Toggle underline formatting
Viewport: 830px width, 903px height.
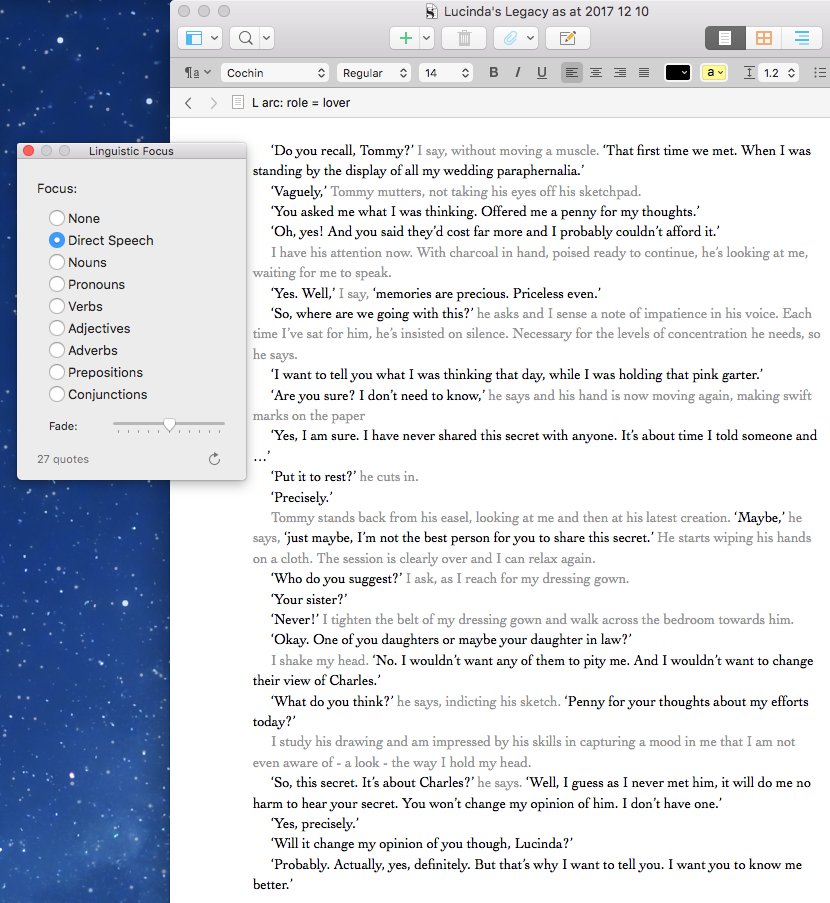click(541, 73)
